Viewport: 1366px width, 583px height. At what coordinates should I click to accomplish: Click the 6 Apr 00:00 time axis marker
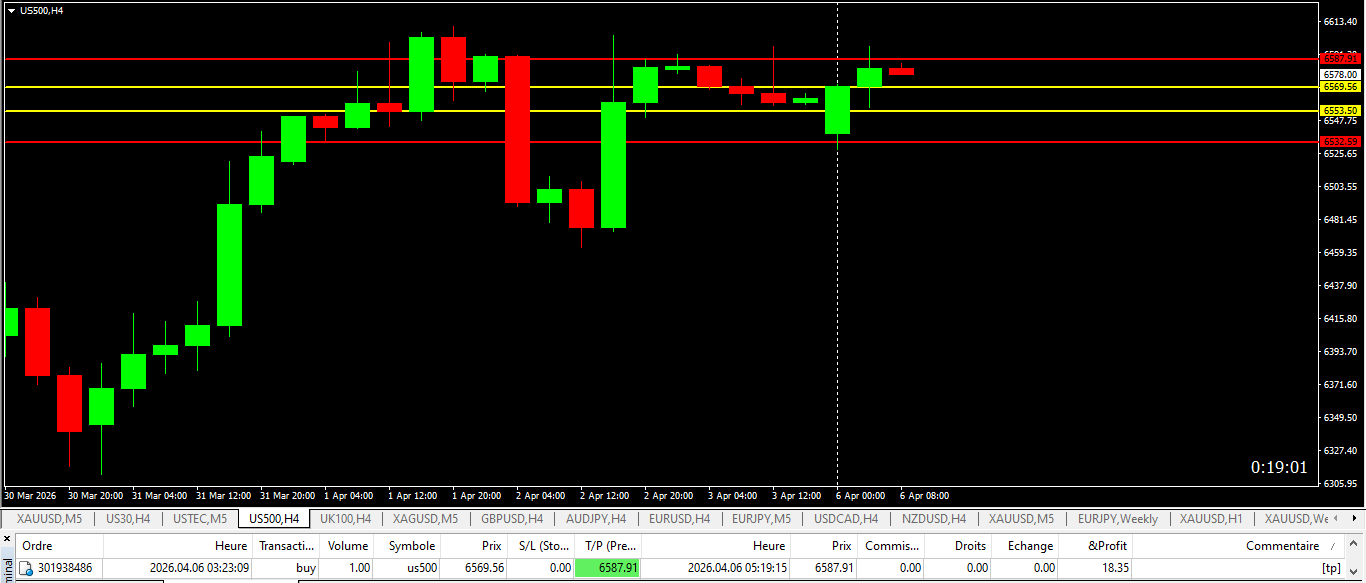pyautogui.click(x=860, y=496)
